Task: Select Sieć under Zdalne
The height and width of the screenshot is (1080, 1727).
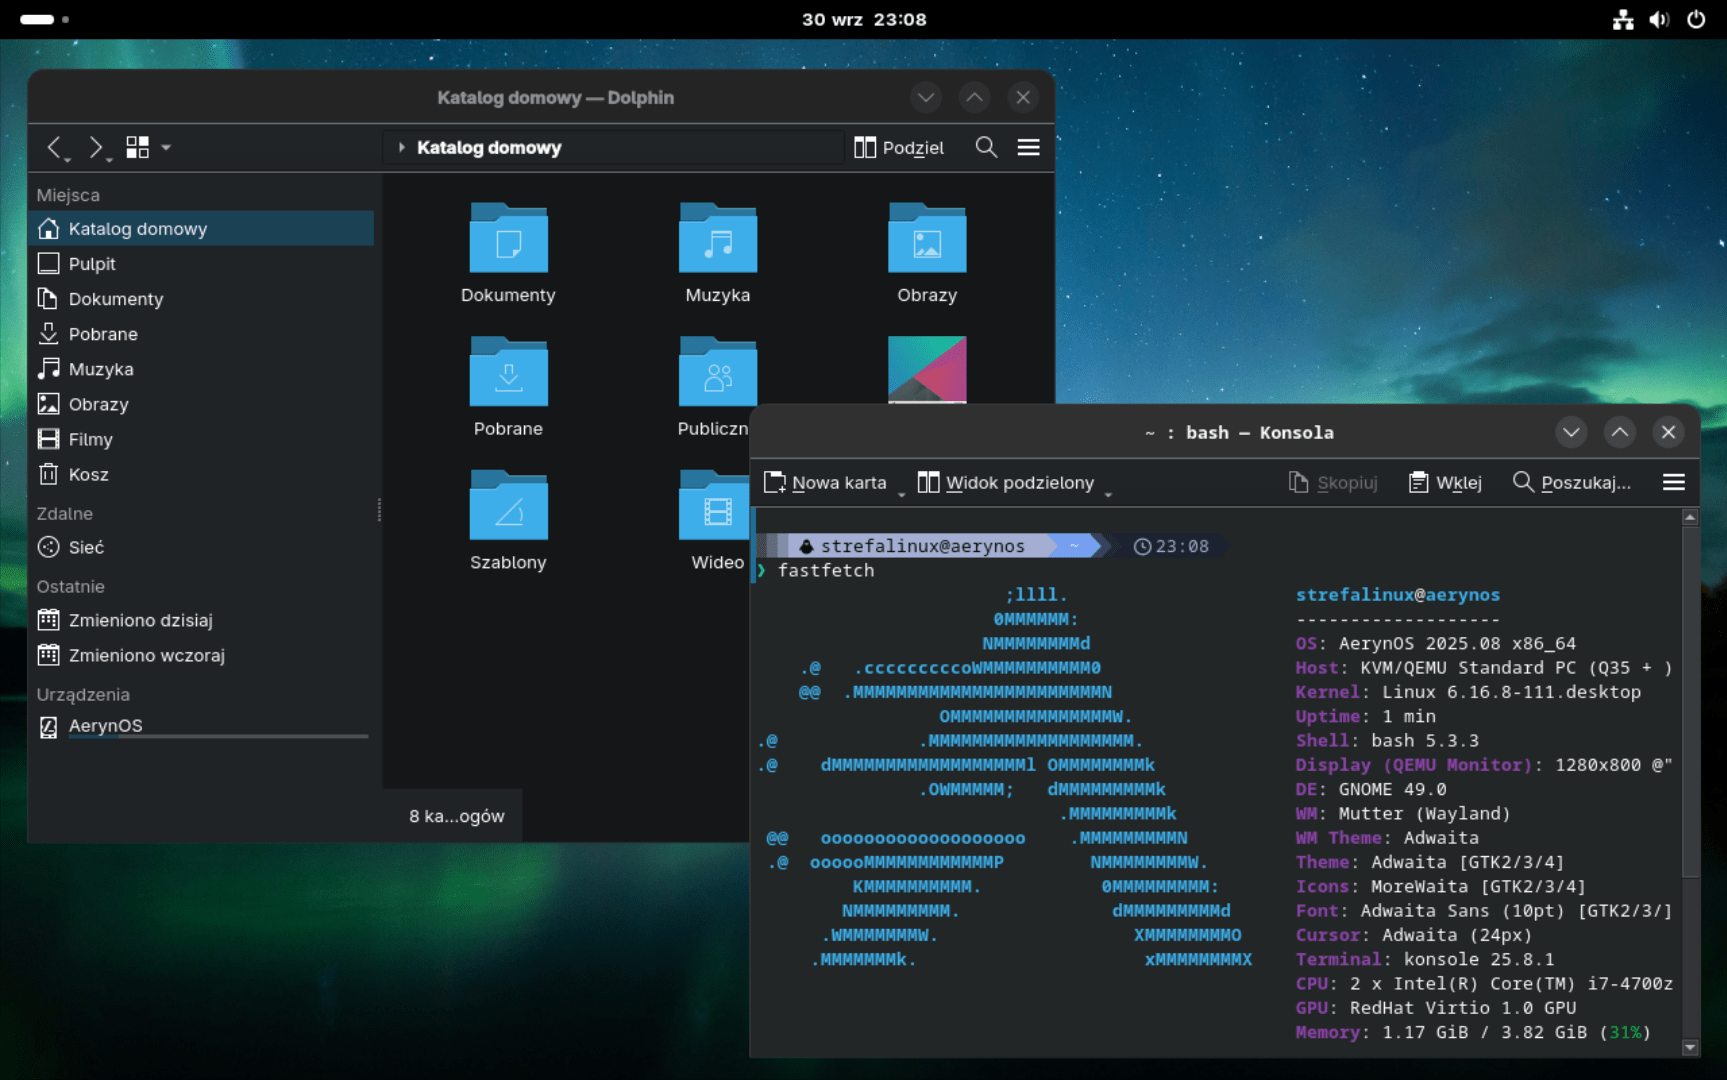Action: 86,548
